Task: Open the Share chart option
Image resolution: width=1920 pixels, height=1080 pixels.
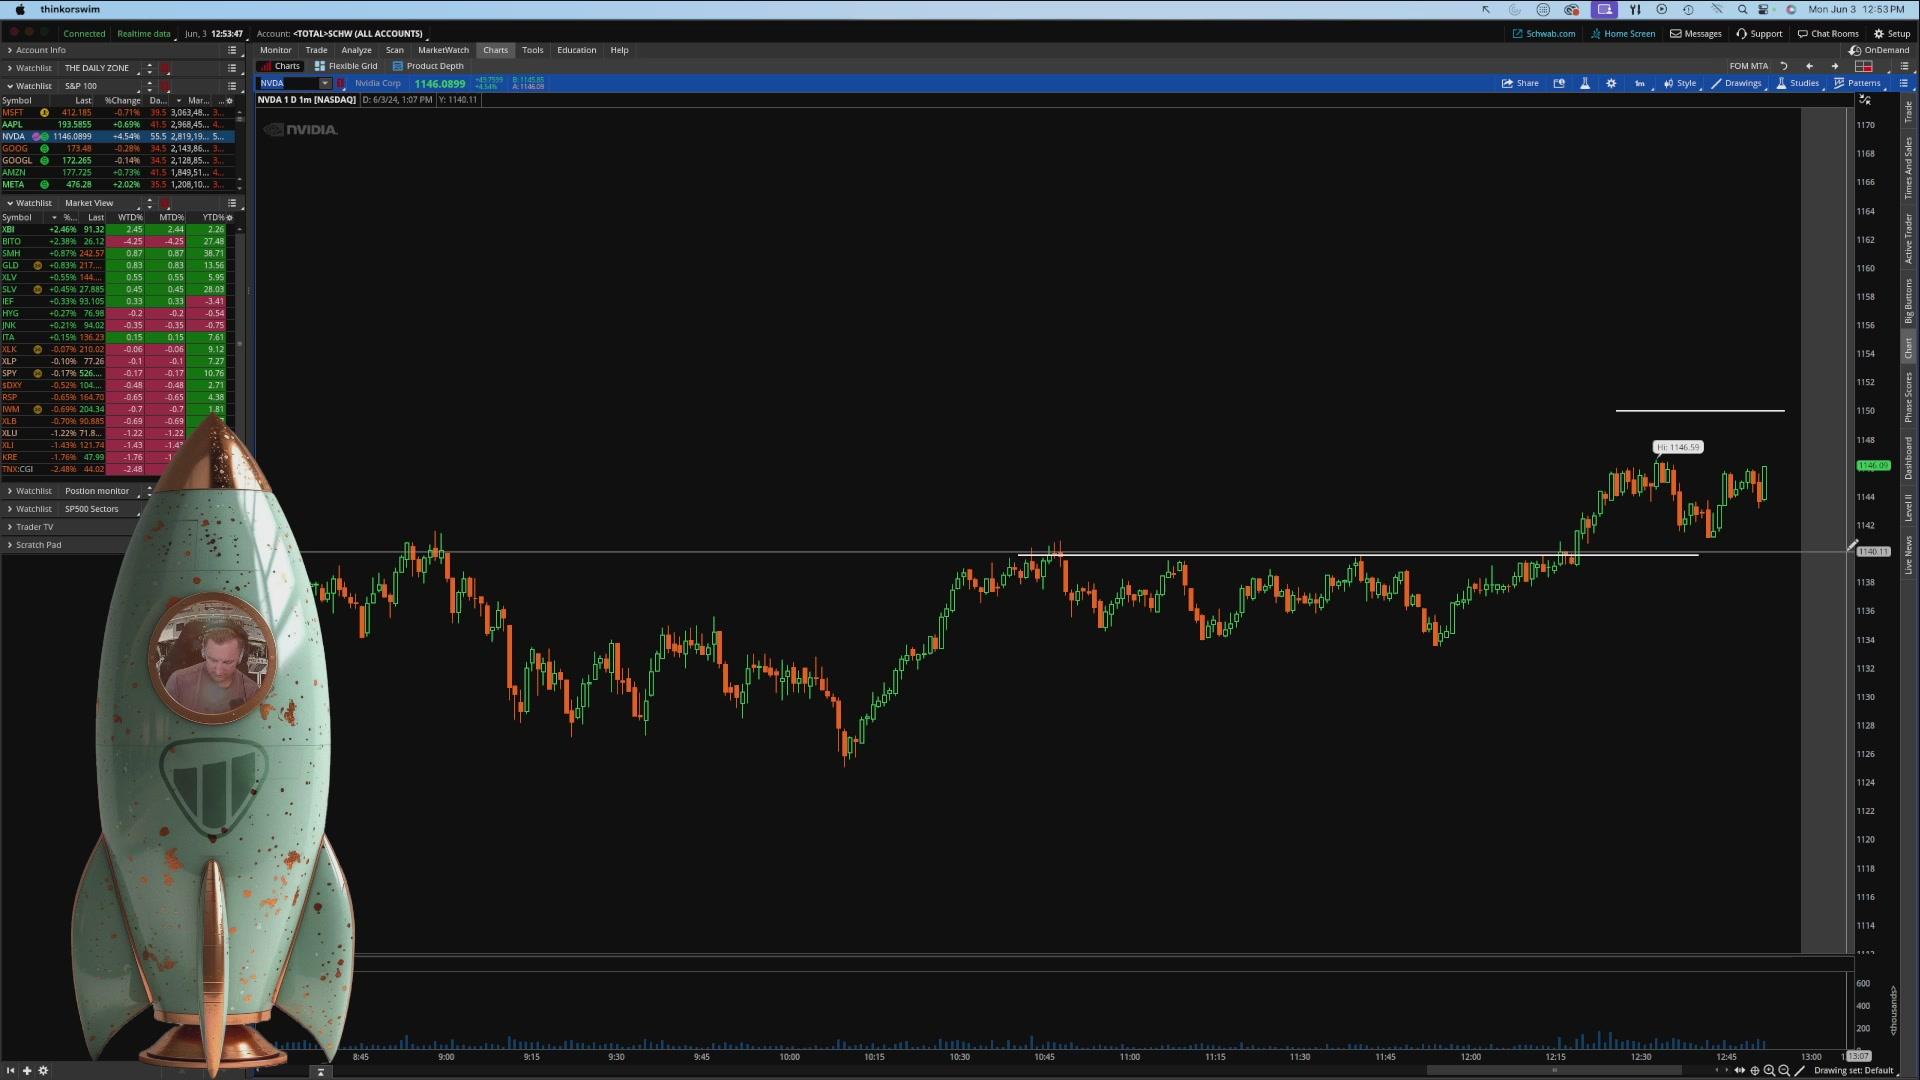Action: point(1520,83)
